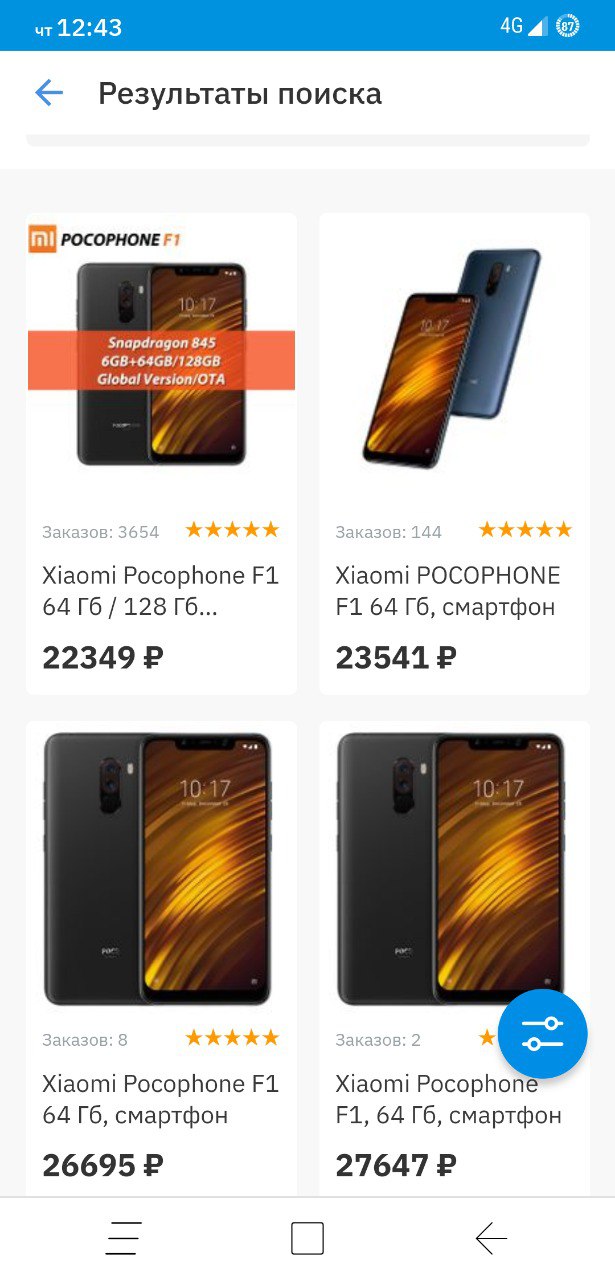Open the product image priced 27647 ₽
The height and width of the screenshot is (1280, 615).
[453, 868]
